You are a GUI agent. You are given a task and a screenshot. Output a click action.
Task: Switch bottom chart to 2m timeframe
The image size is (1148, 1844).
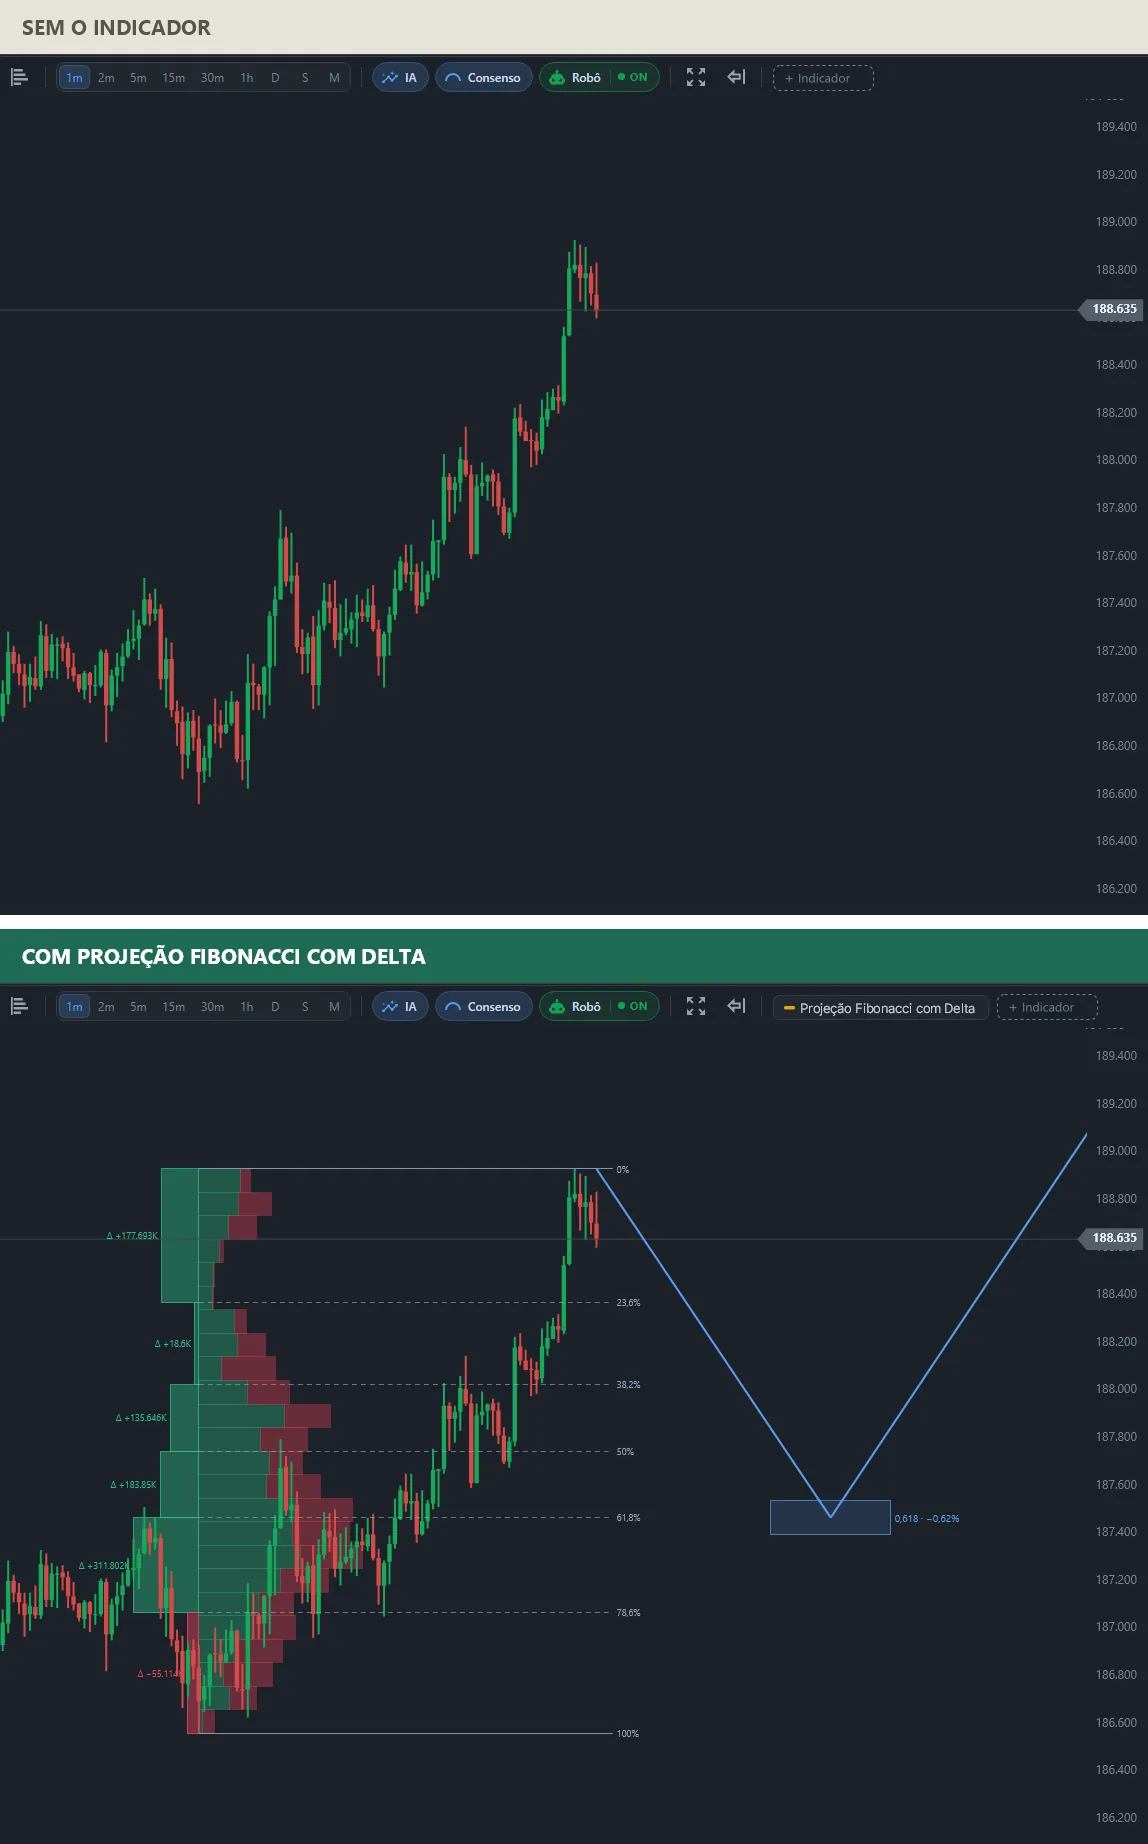[x=106, y=1007]
